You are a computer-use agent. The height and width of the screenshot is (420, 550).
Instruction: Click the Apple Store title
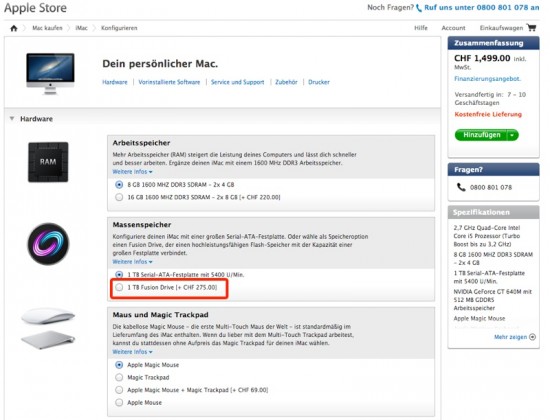click(35, 8)
